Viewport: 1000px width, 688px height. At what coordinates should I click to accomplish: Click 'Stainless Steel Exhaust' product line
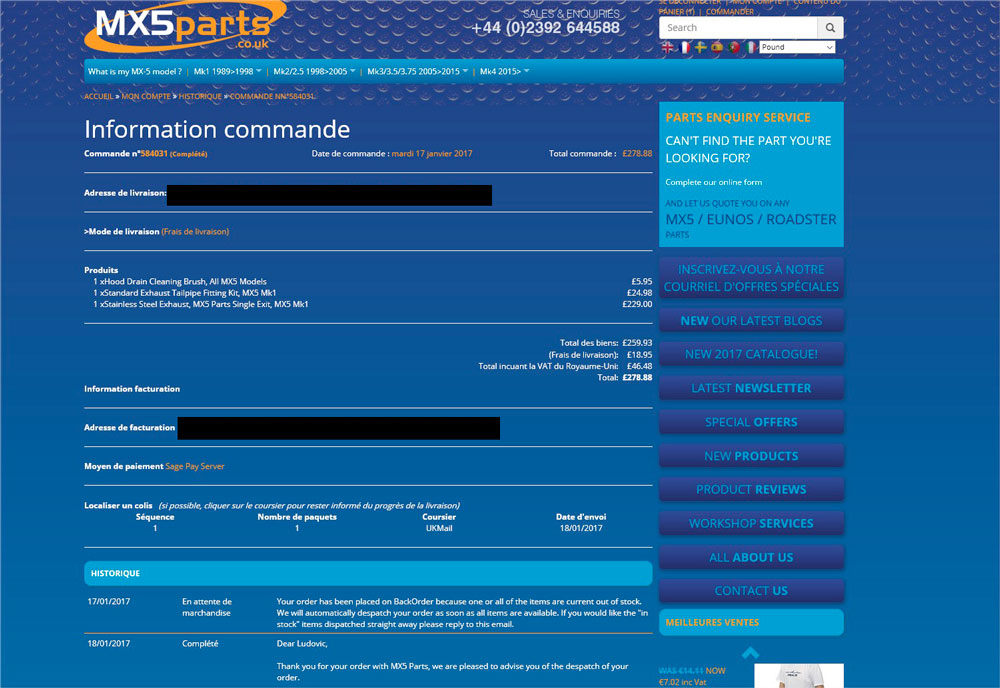tap(201, 304)
